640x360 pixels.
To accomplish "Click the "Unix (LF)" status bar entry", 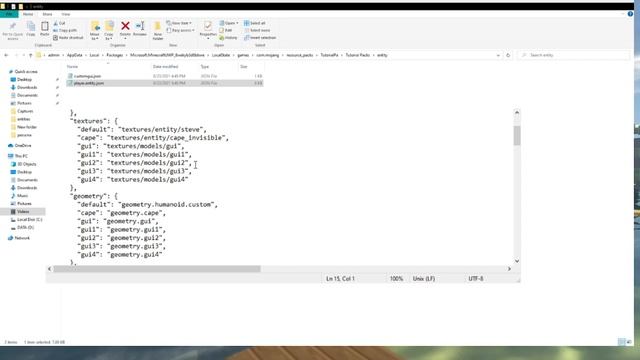I will [x=424, y=278].
